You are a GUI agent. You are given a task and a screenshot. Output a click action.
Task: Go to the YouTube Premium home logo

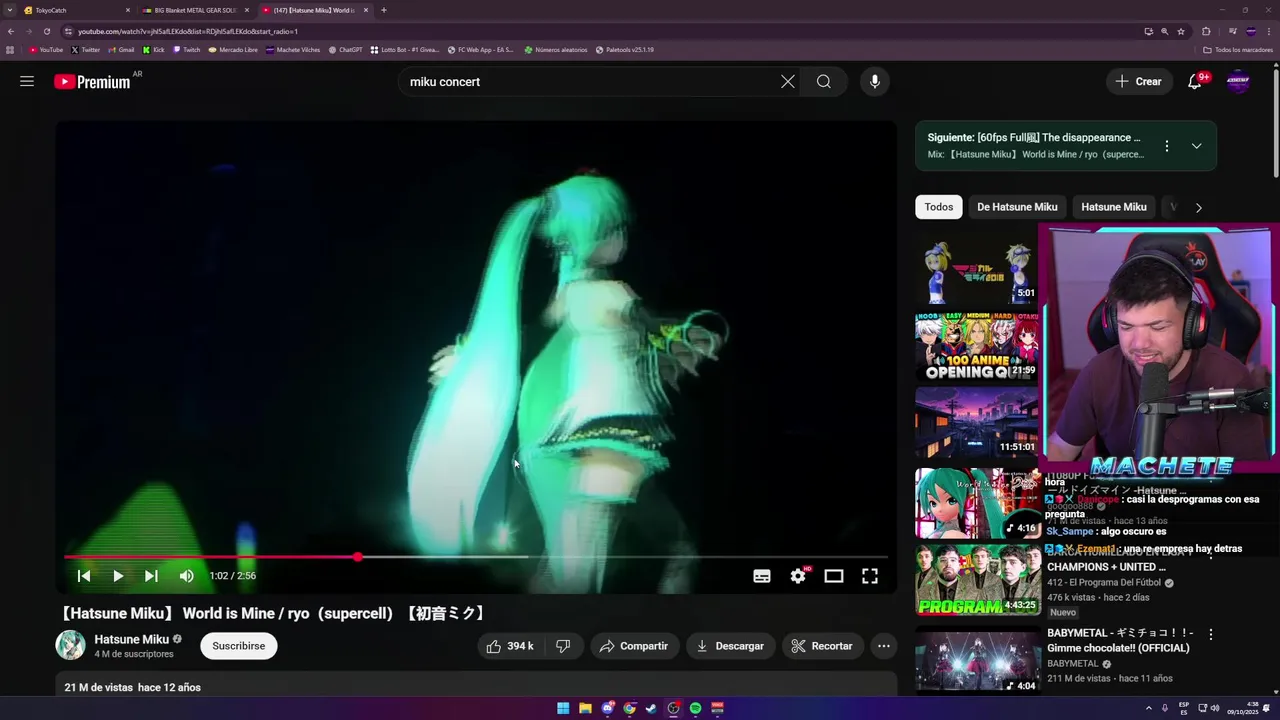(92, 82)
